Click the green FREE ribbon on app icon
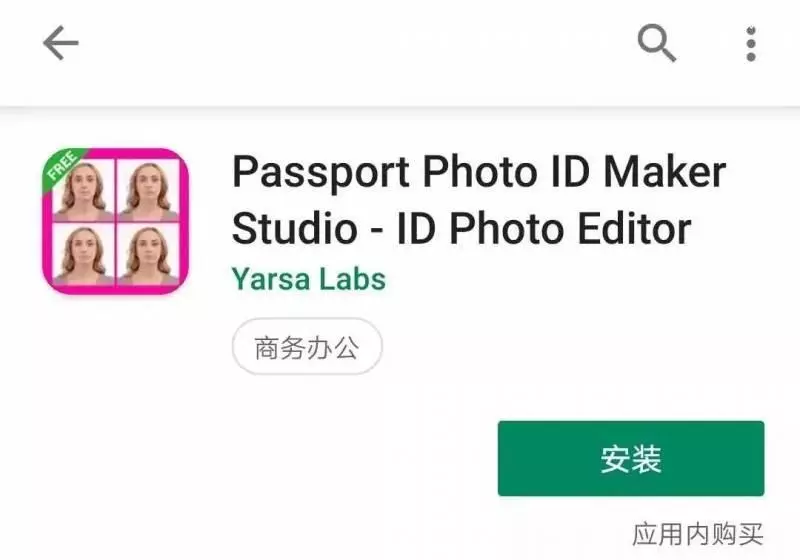 pos(62,166)
